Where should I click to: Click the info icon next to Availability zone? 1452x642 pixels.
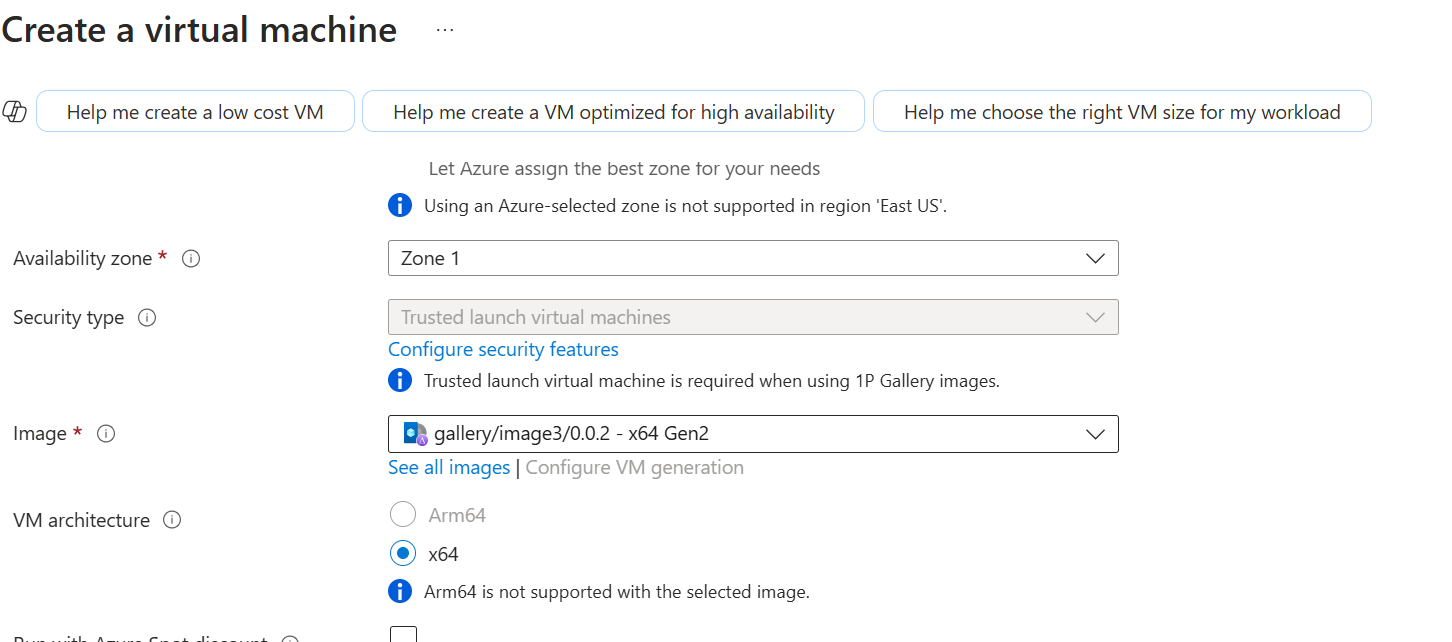click(x=191, y=259)
